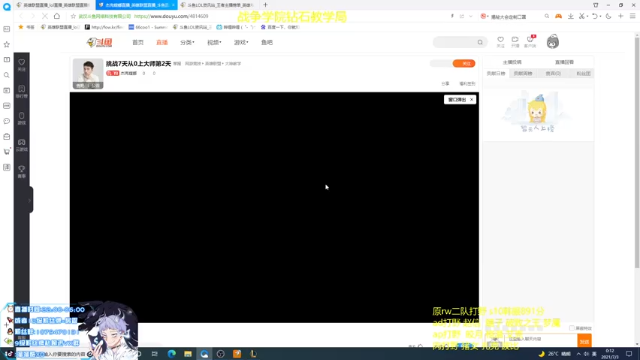Open the Douyu logo homepage link
This screenshot has height=360, width=640.
click(x=99, y=42)
